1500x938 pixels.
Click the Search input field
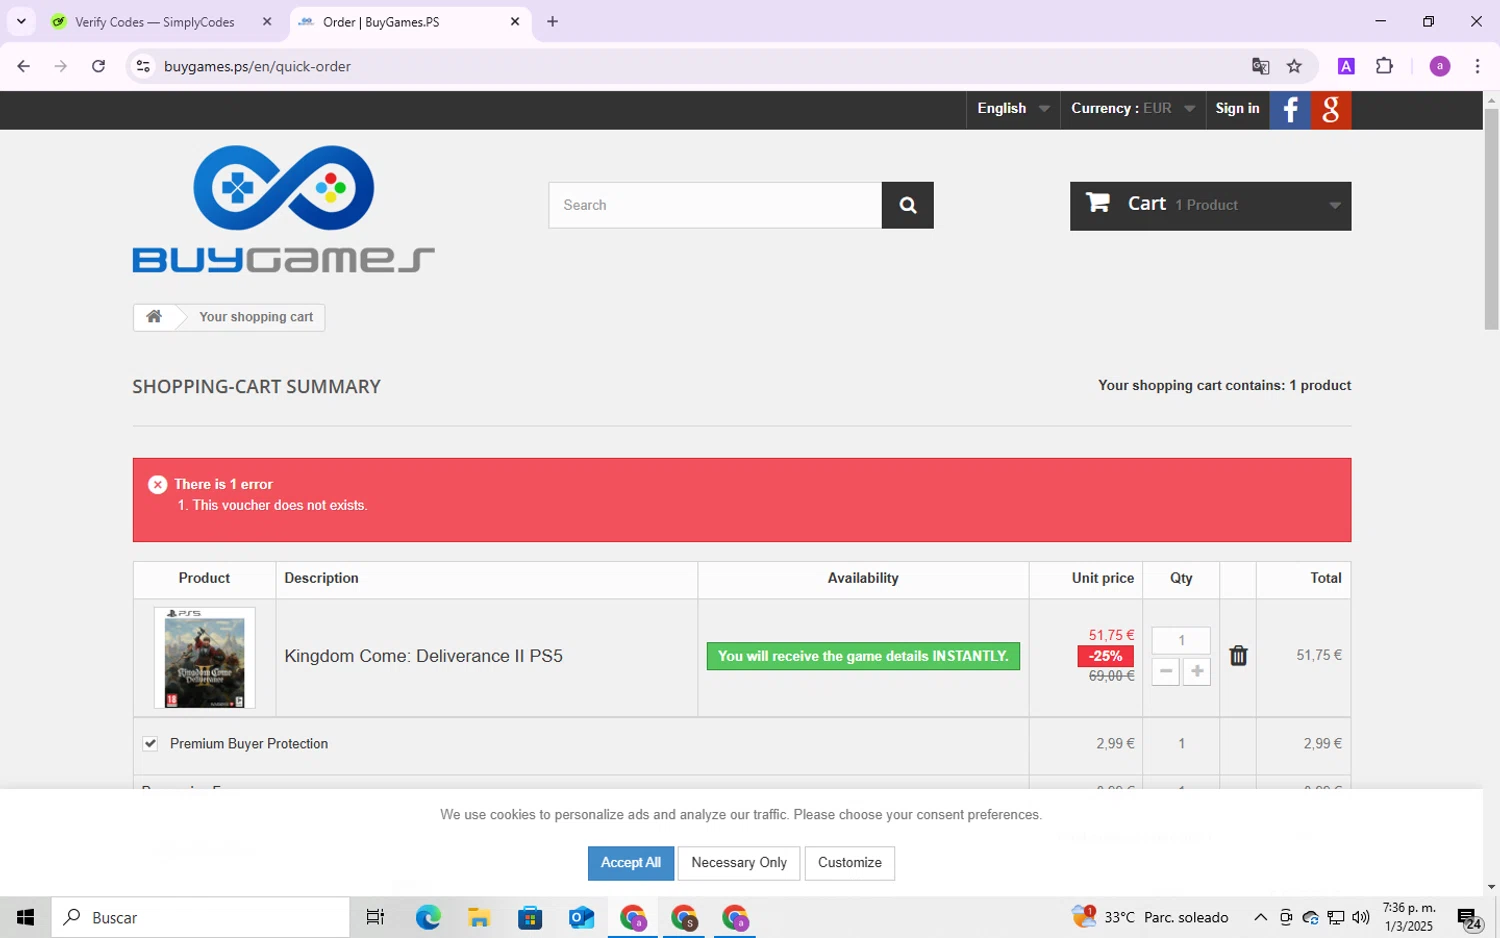[715, 205]
